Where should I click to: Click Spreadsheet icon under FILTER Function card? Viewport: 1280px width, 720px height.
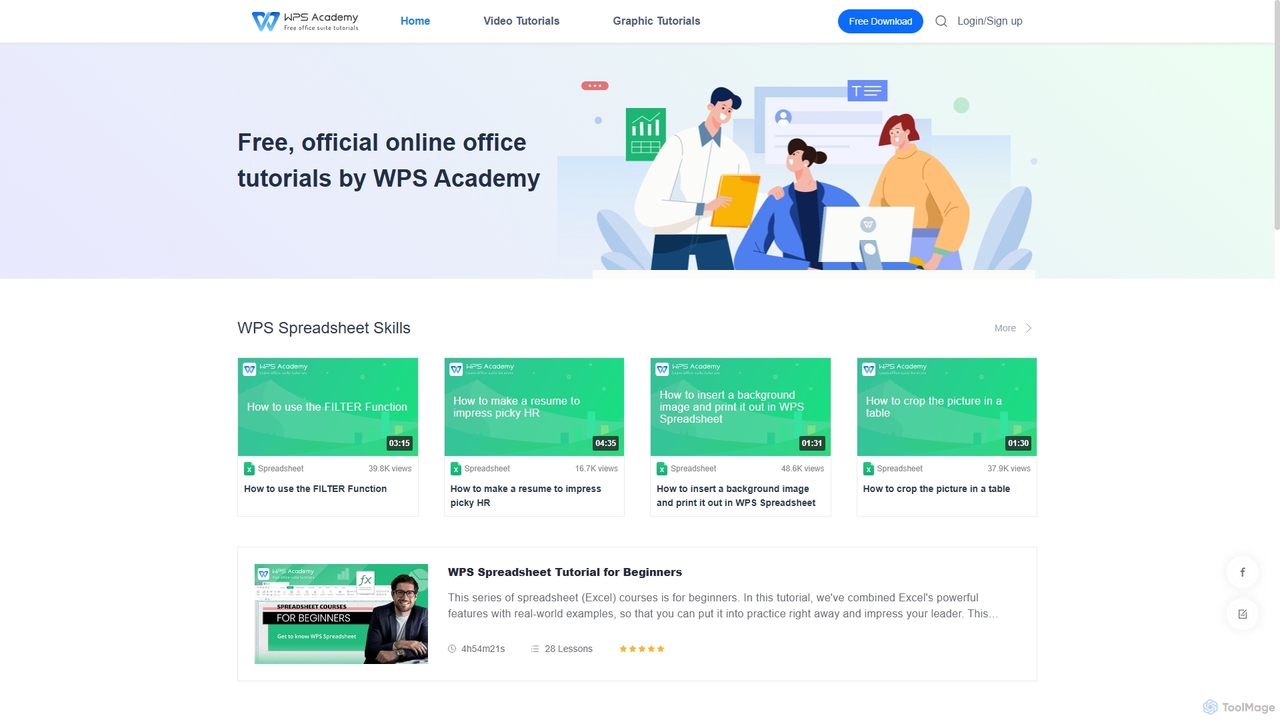[x=249, y=469]
